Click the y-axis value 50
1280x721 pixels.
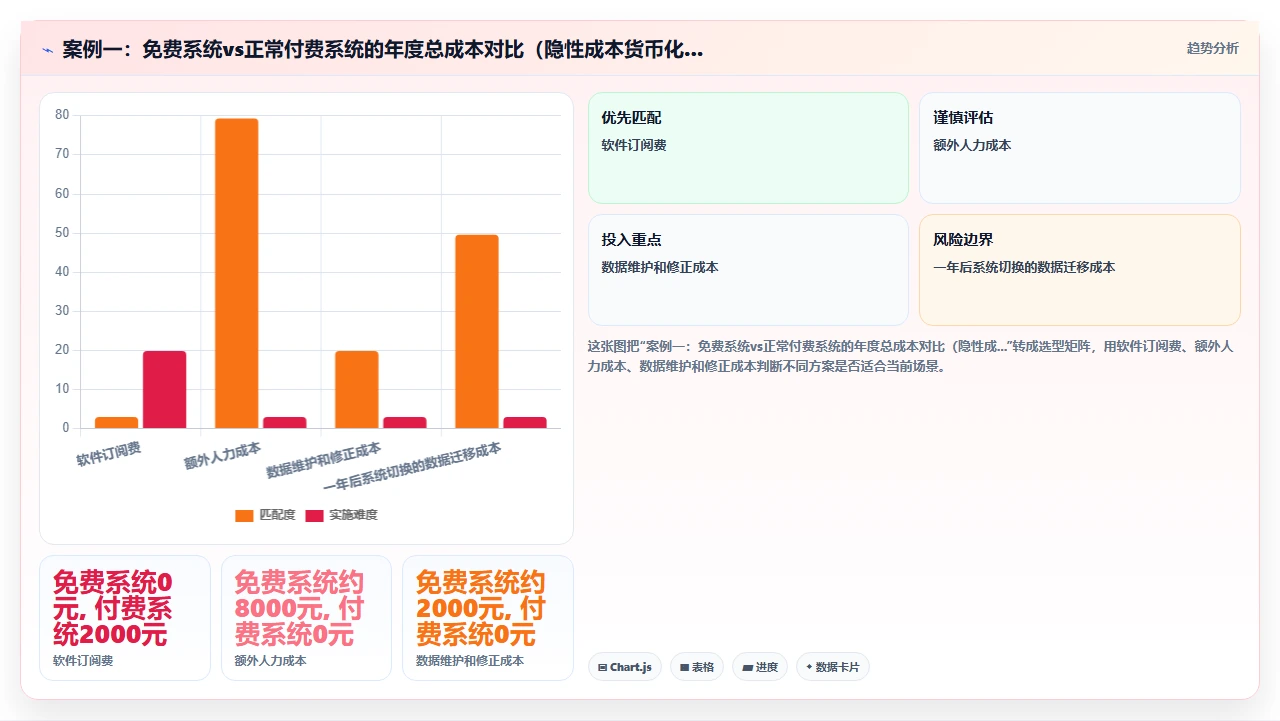pyautogui.click(x=62, y=233)
